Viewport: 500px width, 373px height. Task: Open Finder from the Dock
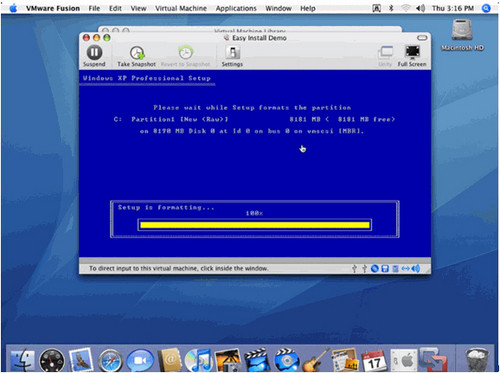click(x=23, y=360)
